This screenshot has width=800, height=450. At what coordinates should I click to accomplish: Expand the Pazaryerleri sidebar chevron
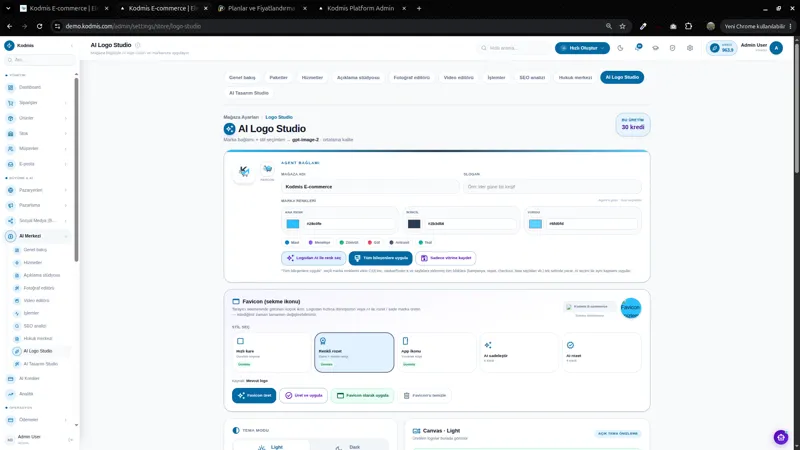pyautogui.click(x=66, y=190)
